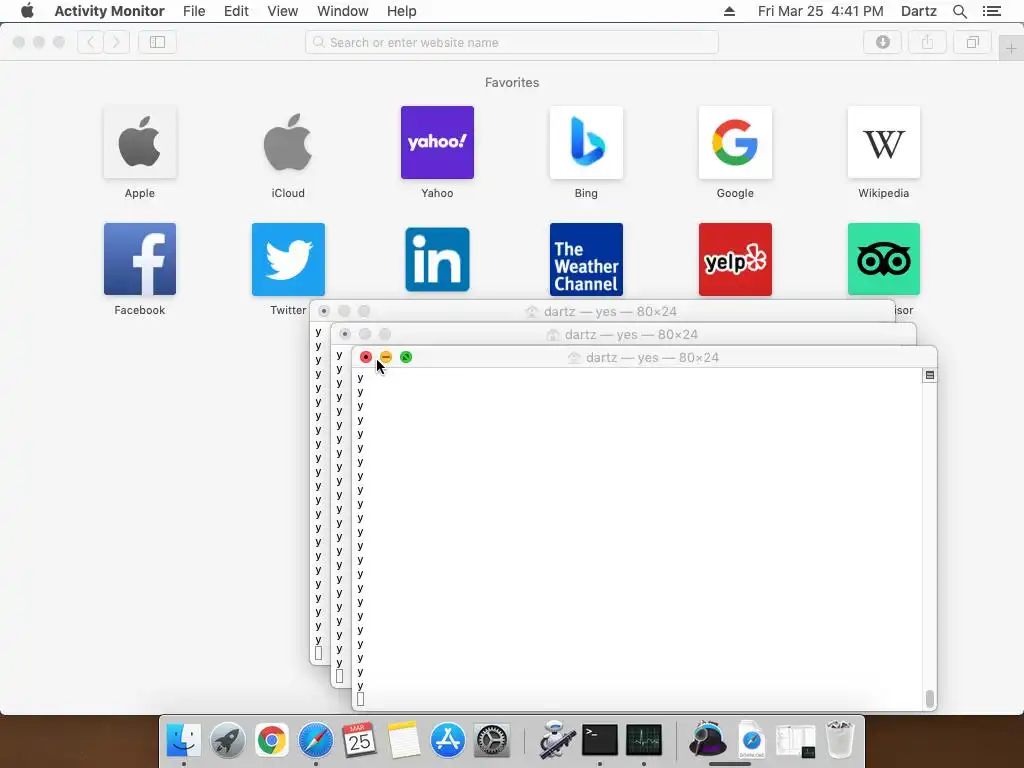Open Automator from the Dock
Screen dimensions: 1024x768
click(556, 741)
